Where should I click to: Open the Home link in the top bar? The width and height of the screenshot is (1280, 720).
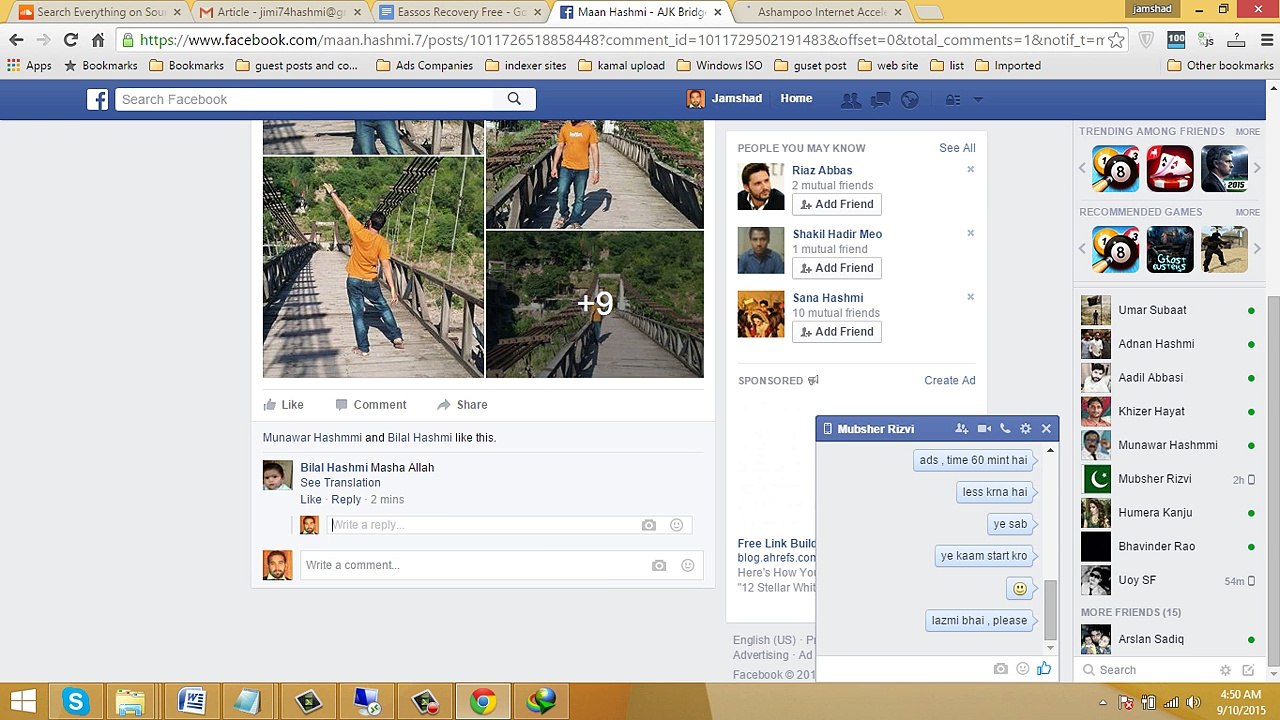[796, 99]
